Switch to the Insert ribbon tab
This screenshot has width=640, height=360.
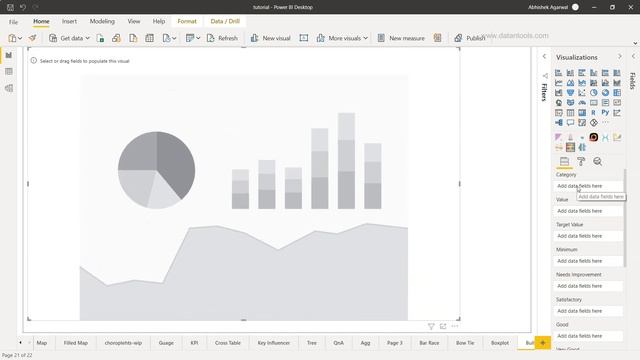pos(69,21)
